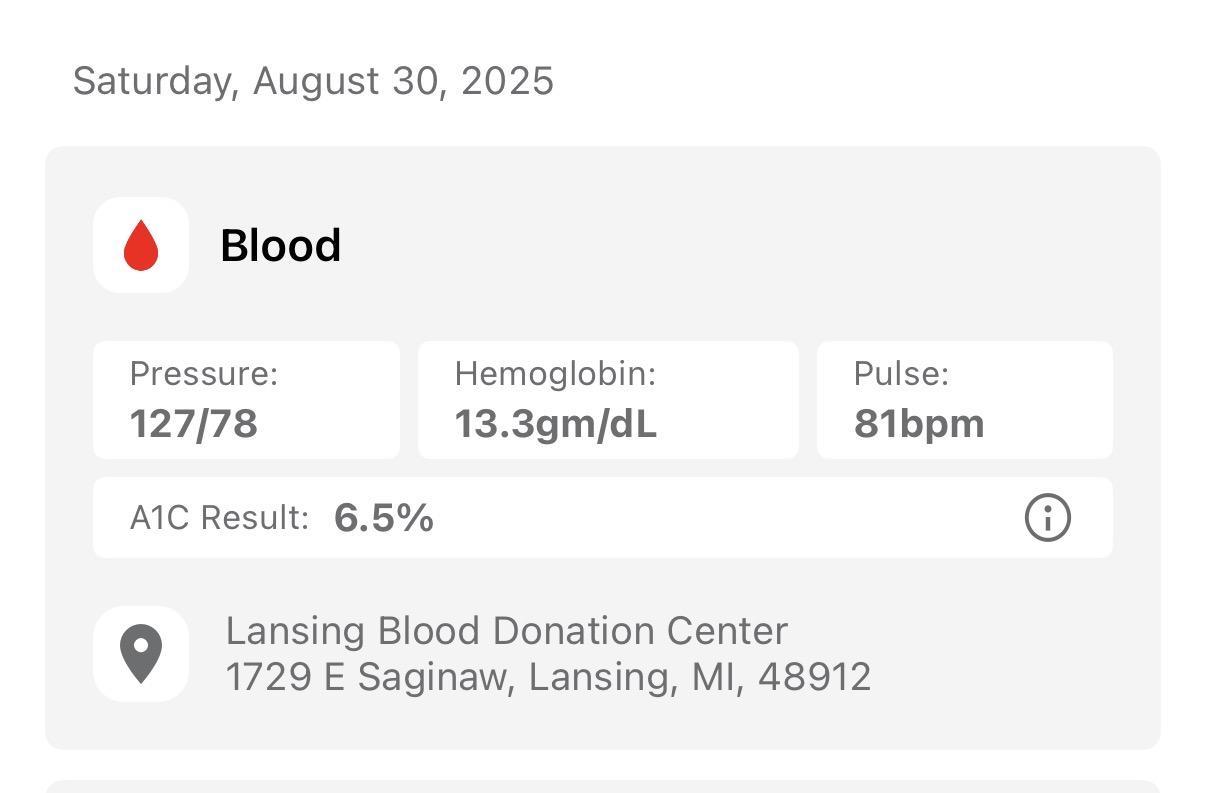Tap the location pin icon
Screen dimensions: 1206x793
click(x=141, y=653)
